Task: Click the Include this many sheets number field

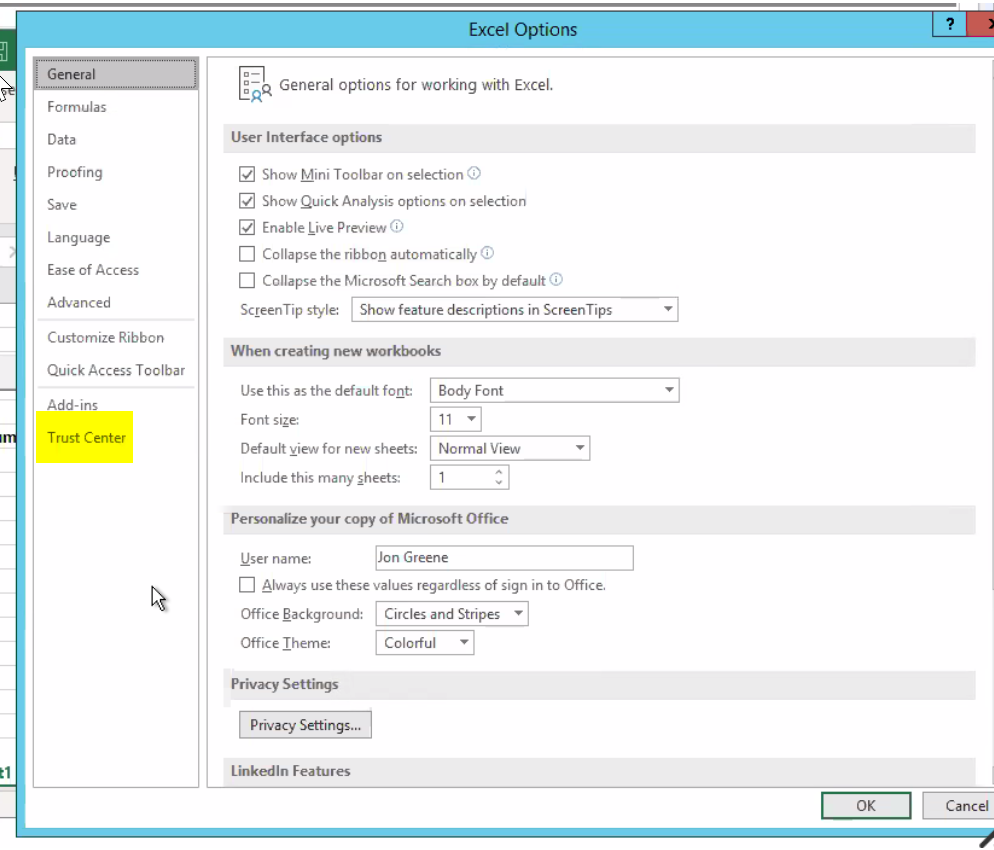Action: point(469,477)
